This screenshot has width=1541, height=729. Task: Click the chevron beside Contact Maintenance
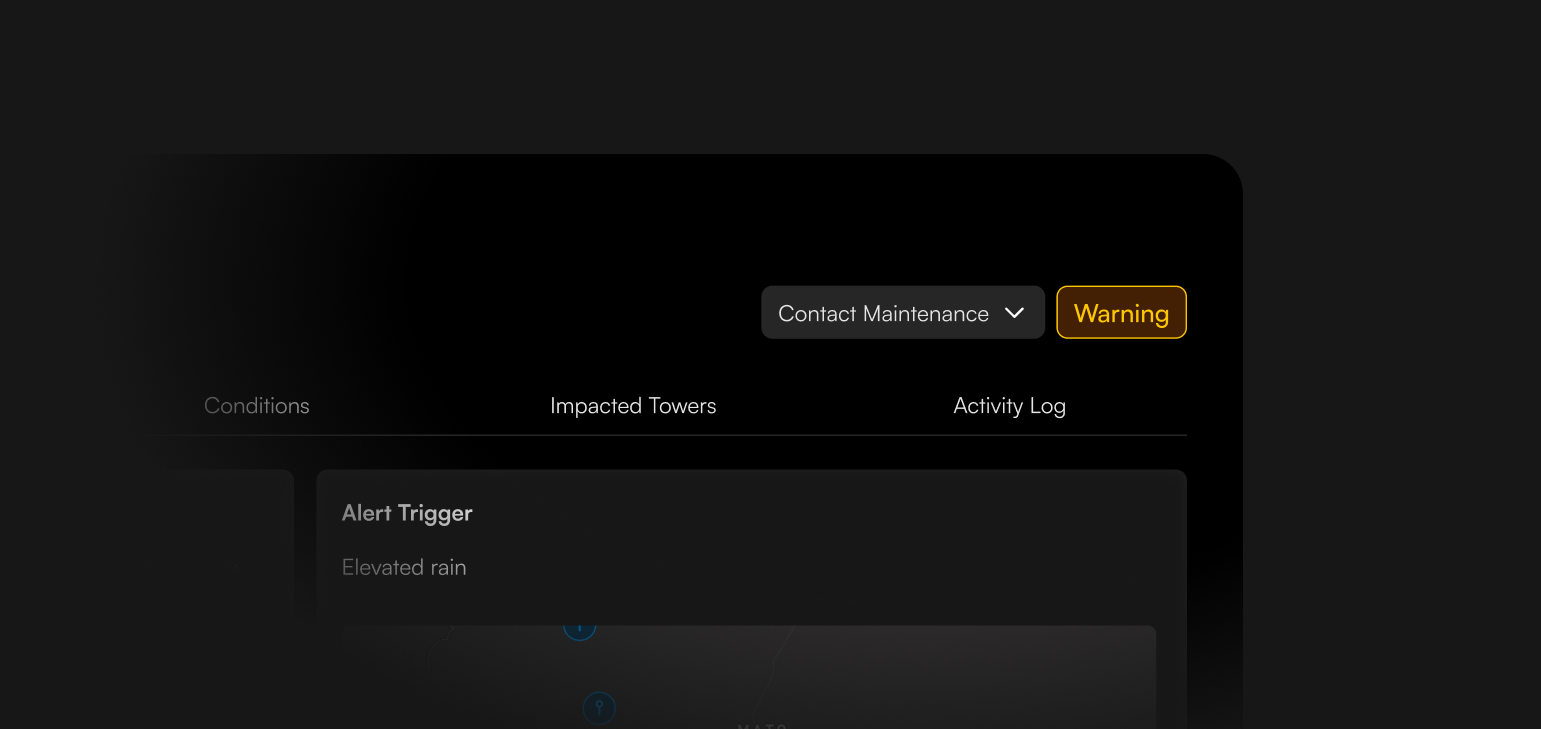[x=1014, y=313]
